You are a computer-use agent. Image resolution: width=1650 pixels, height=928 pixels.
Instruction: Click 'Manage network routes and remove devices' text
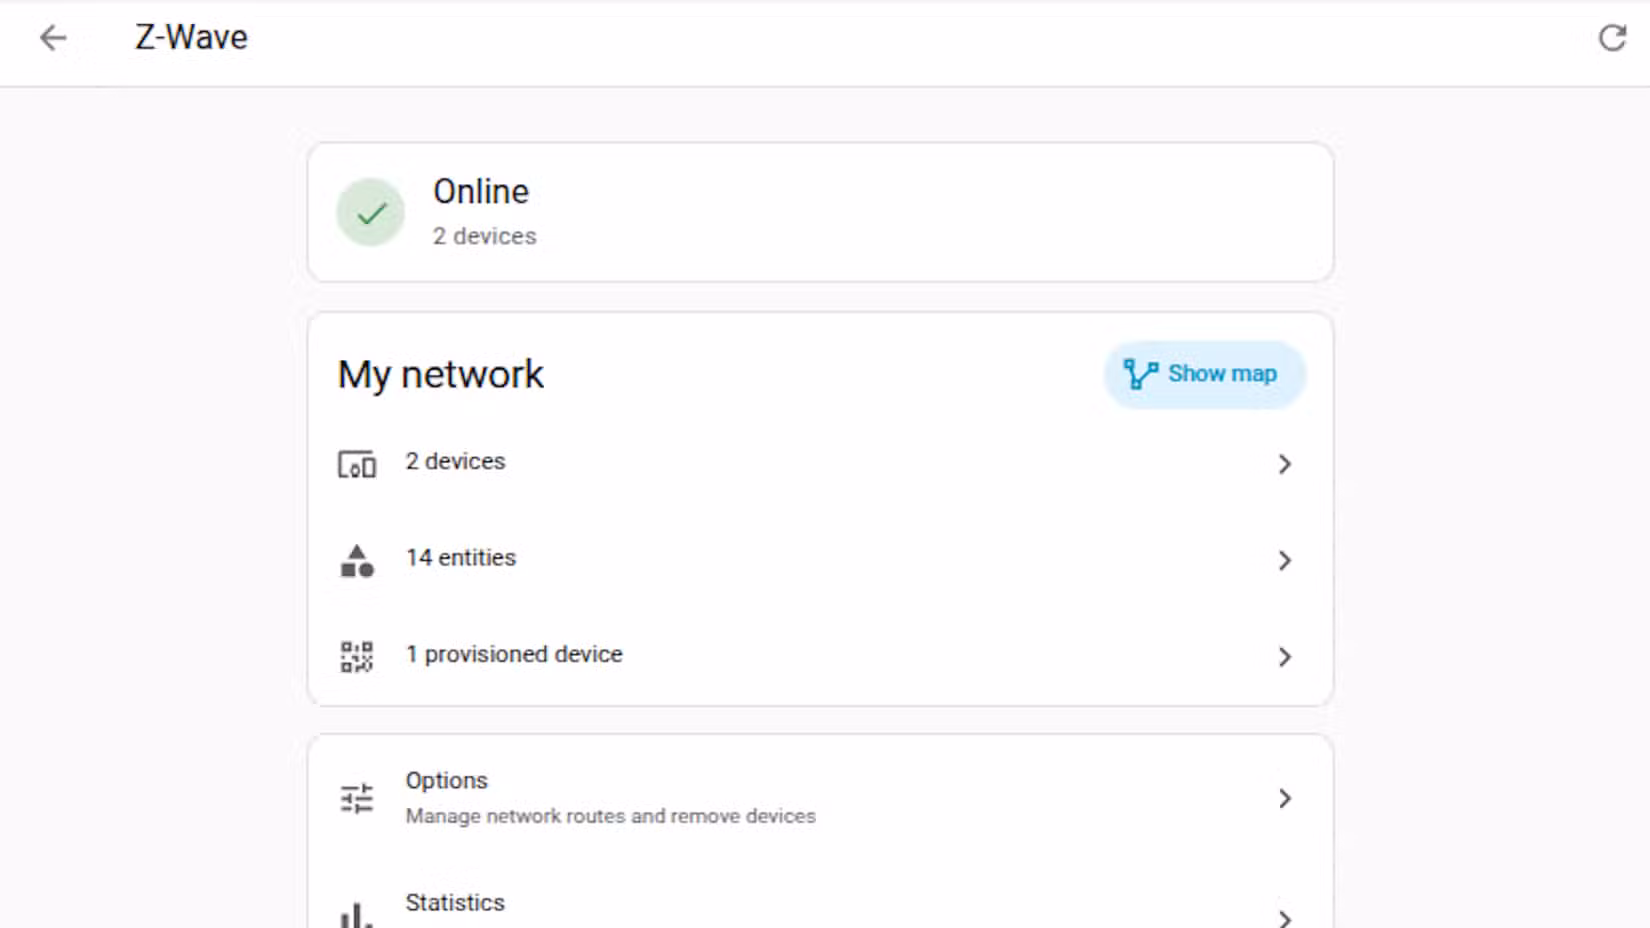(x=610, y=816)
